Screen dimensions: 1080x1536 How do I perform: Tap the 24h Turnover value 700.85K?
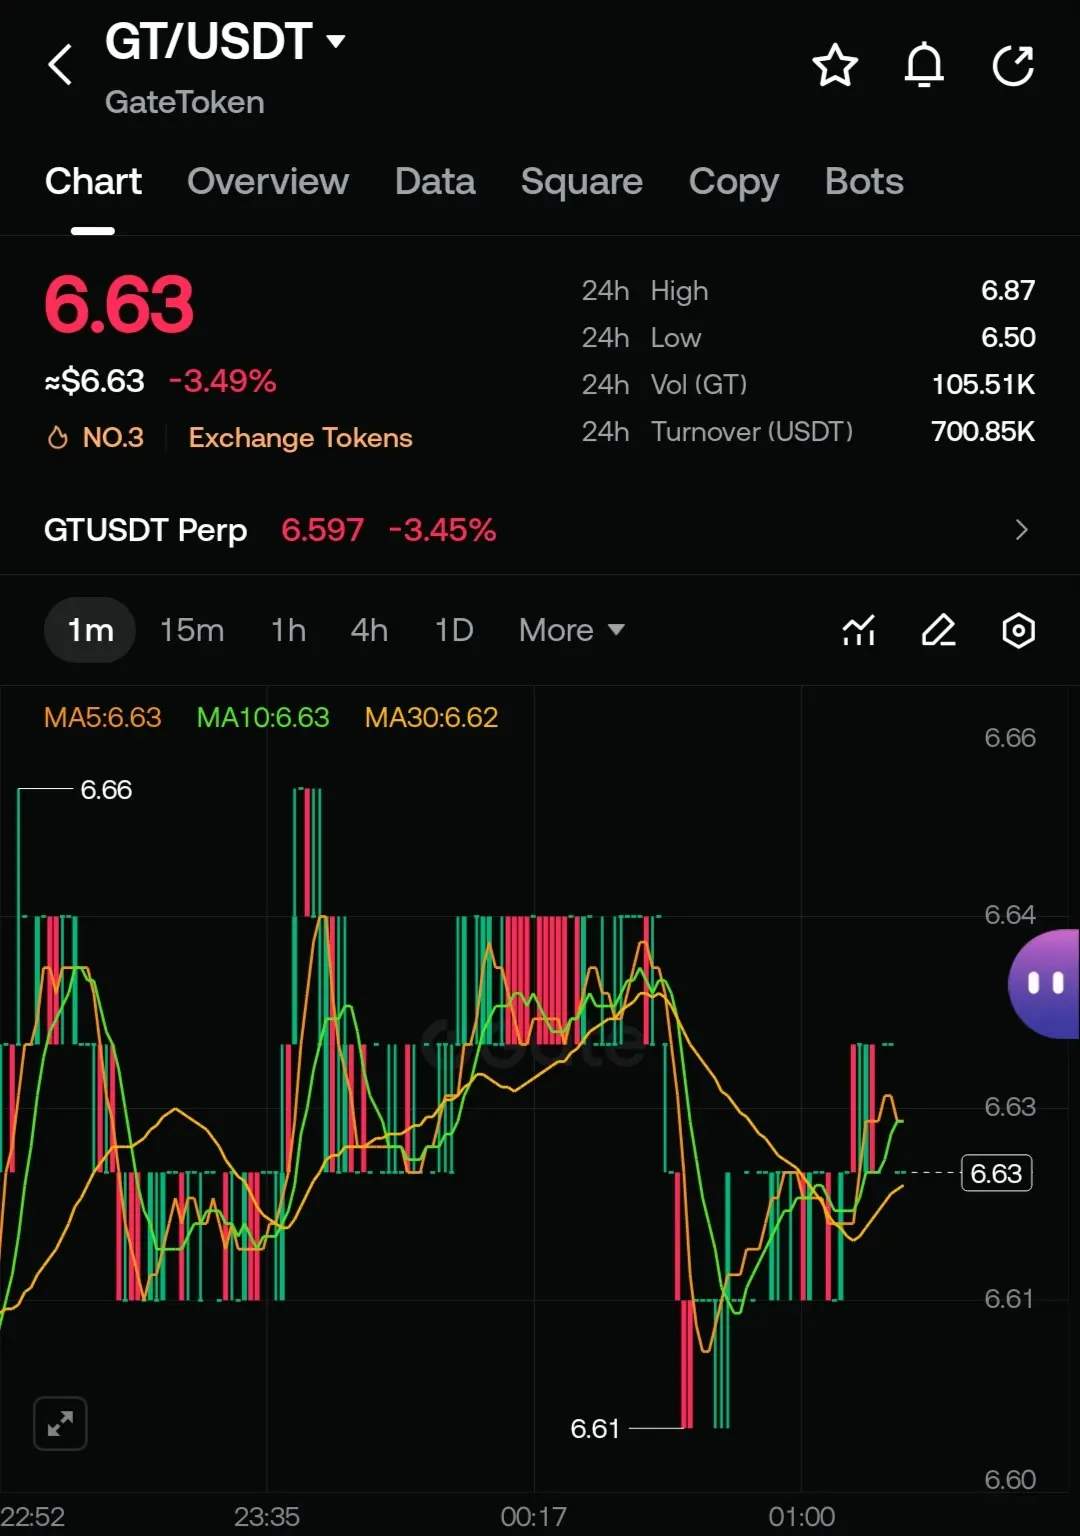tap(983, 432)
